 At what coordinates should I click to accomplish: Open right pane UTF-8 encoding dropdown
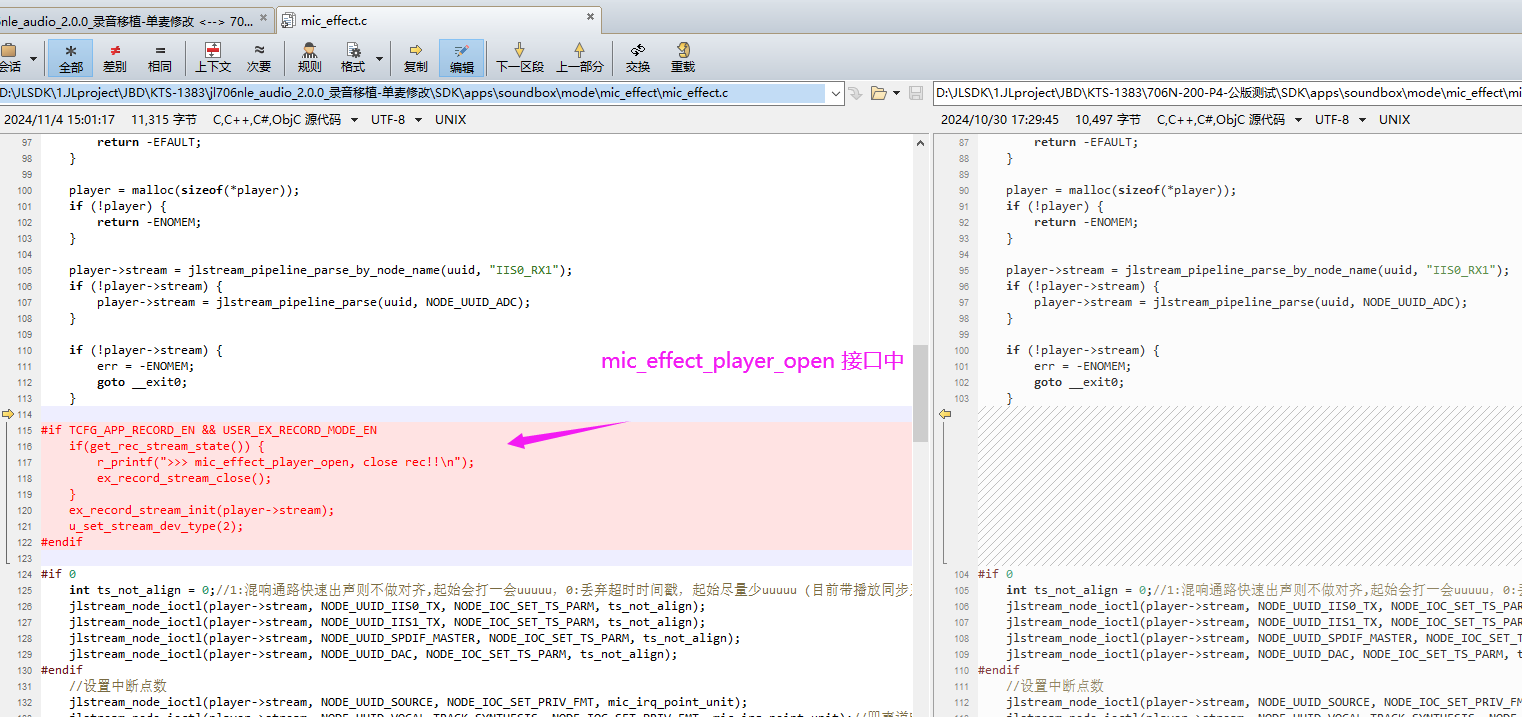point(1340,119)
